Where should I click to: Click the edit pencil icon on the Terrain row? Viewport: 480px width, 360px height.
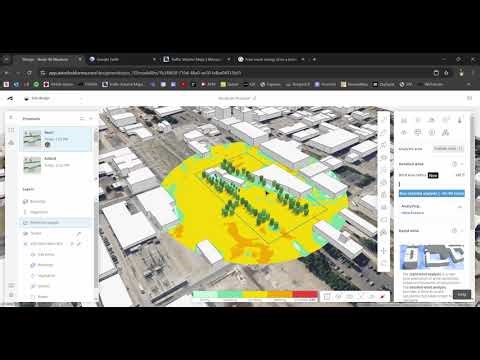coord(79,233)
